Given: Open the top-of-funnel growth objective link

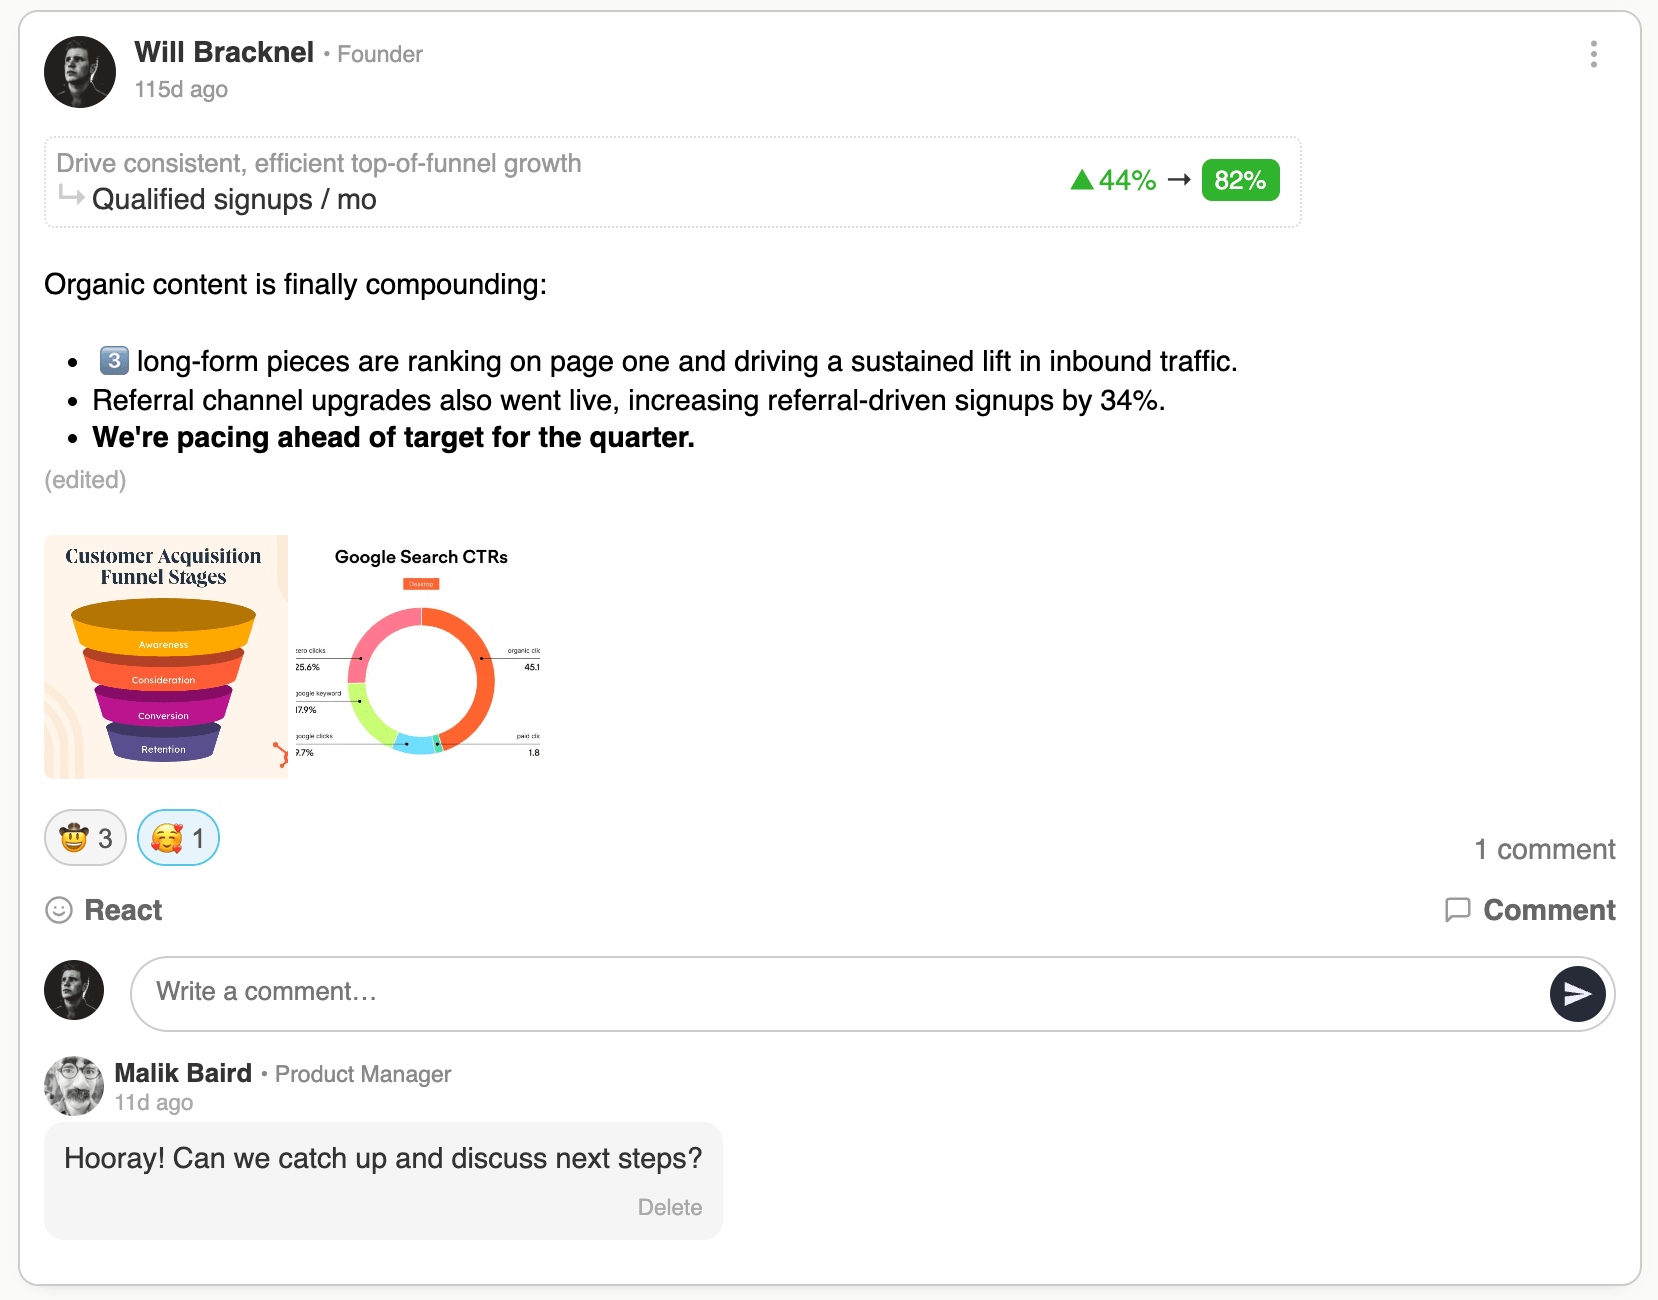Looking at the screenshot, I should [318, 163].
